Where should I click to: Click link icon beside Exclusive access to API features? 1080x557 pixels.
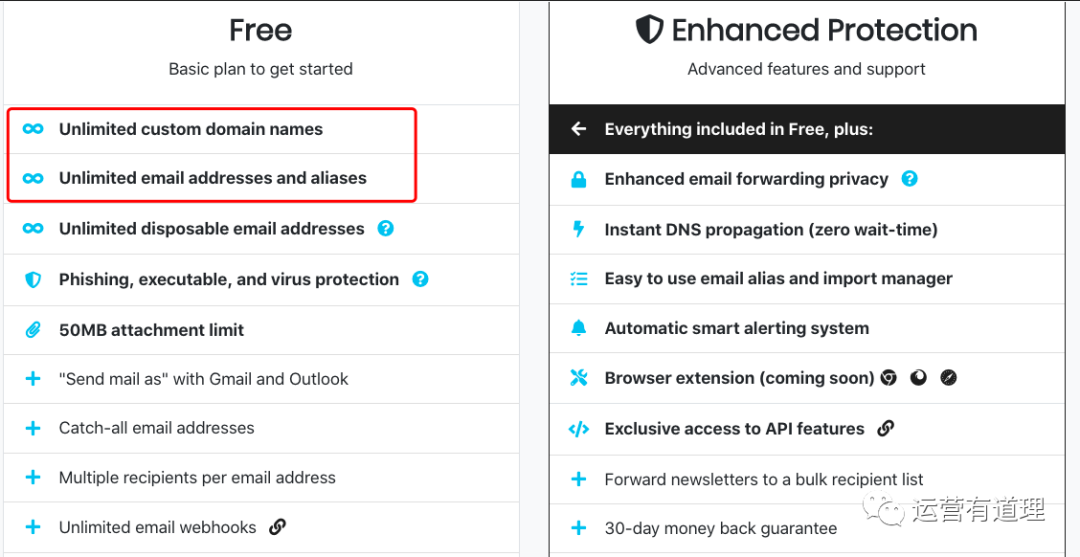885,428
